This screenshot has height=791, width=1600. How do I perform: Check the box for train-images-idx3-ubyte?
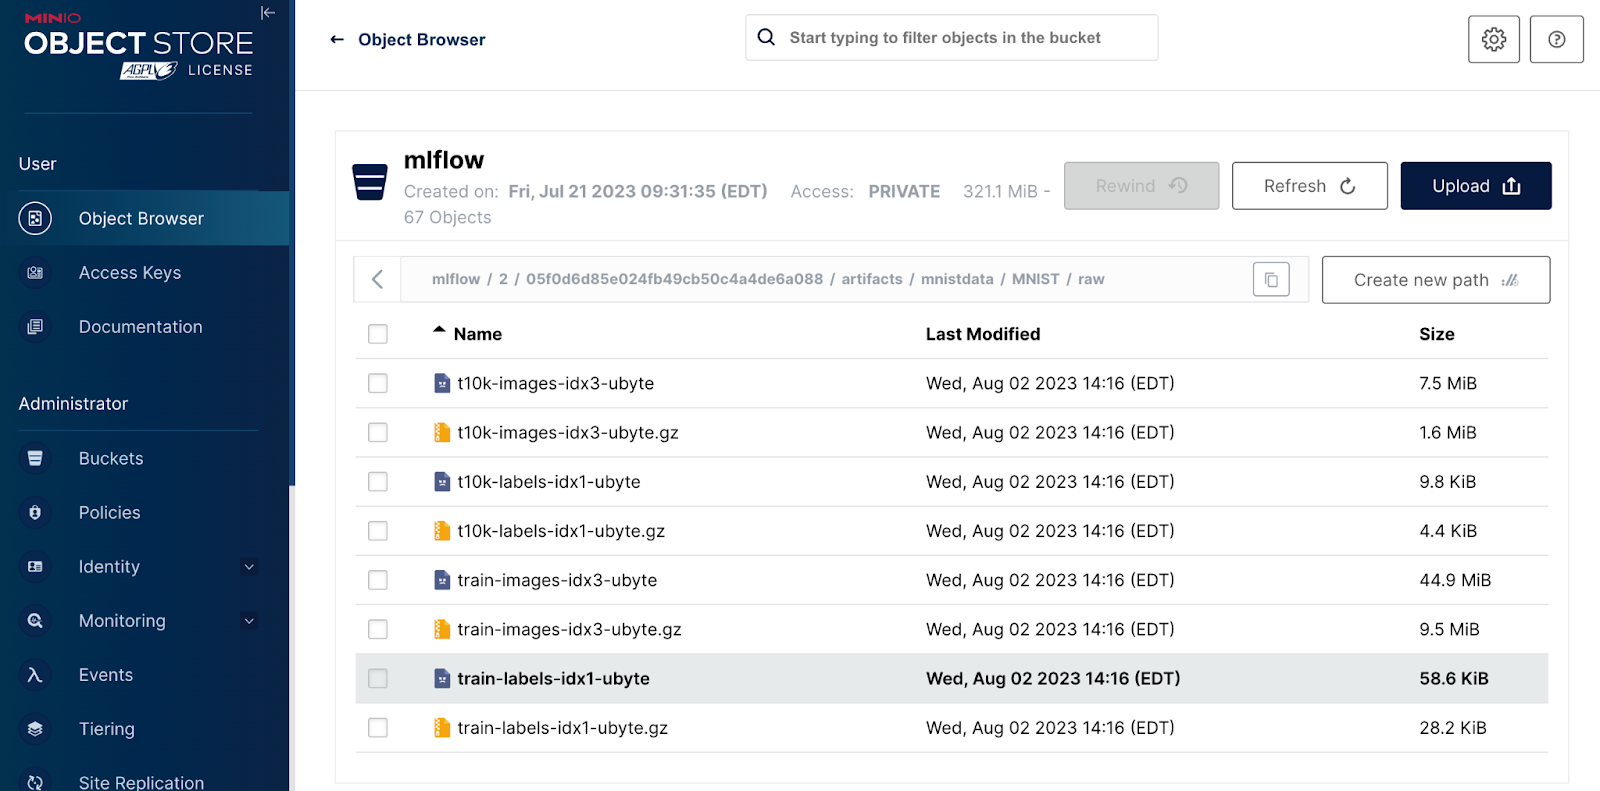pos(378,580)
